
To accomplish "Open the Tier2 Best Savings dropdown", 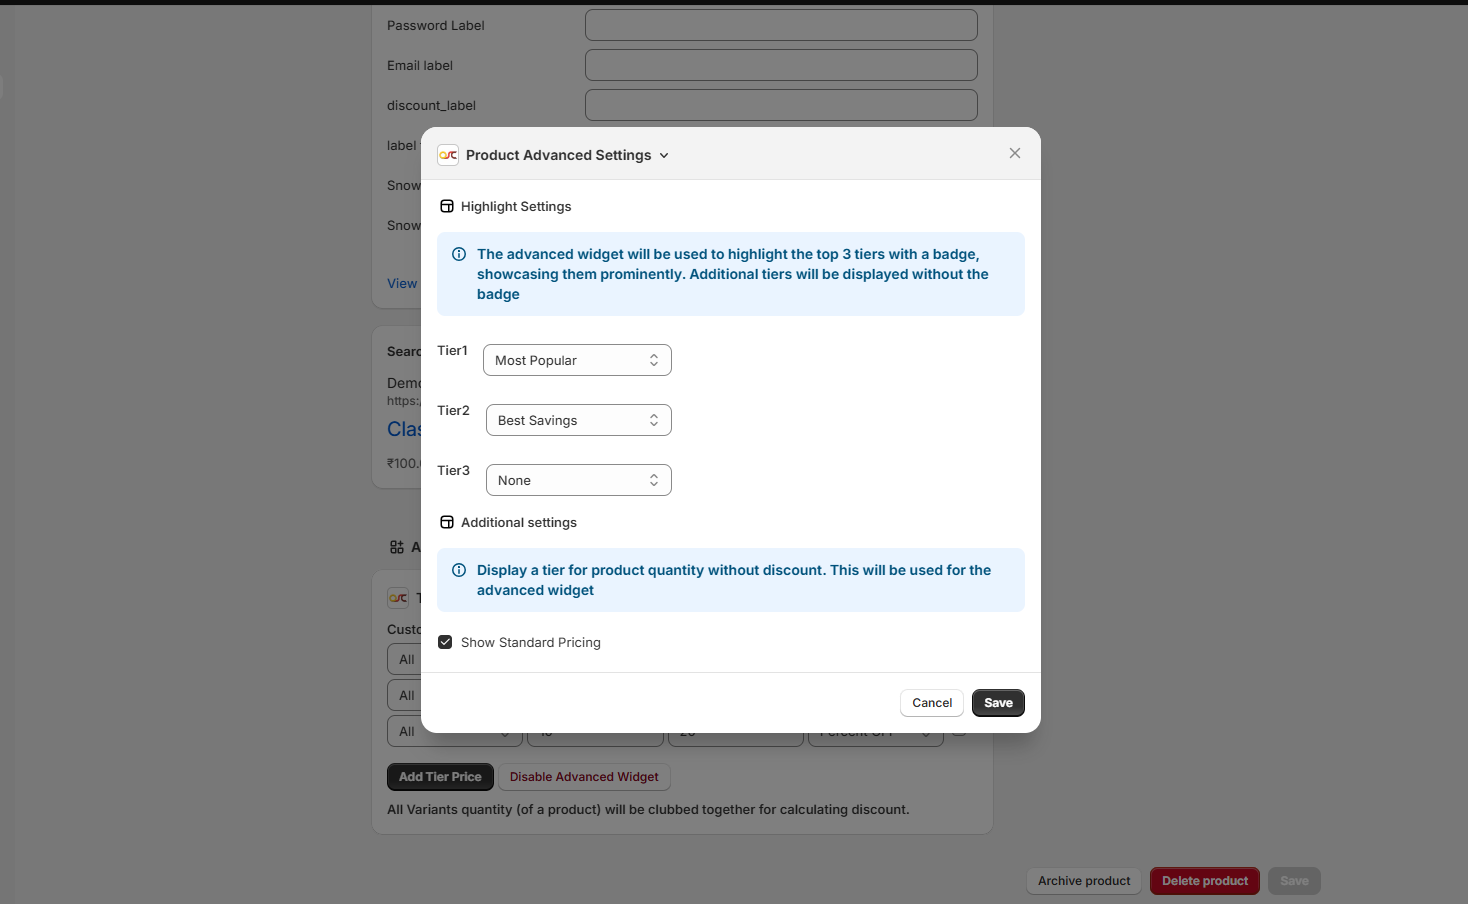I will (x=578, y=420).
